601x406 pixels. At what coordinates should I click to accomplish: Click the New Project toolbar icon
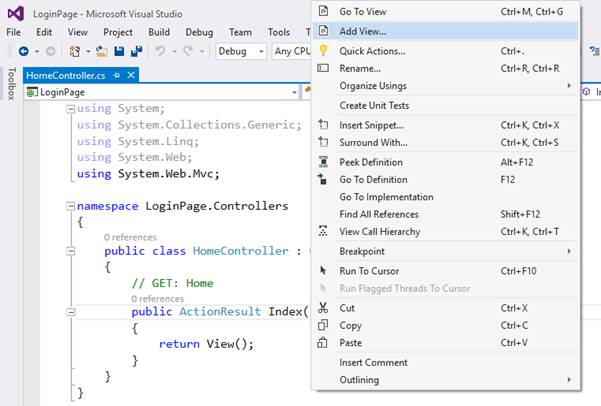point(74,51)
